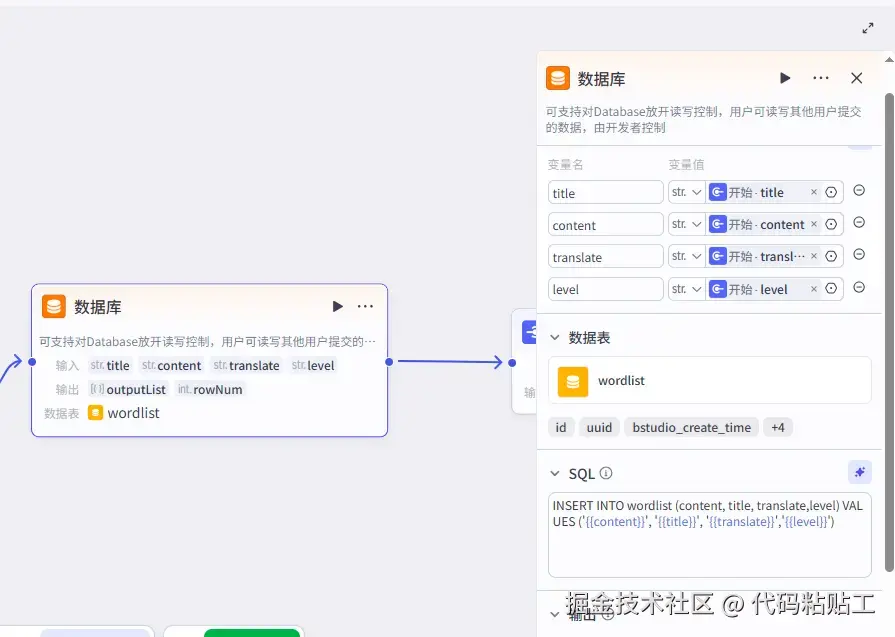This screenshot has height=637, width=895.
Task: Run the database node on the canvas card
Action: point(337,307)
